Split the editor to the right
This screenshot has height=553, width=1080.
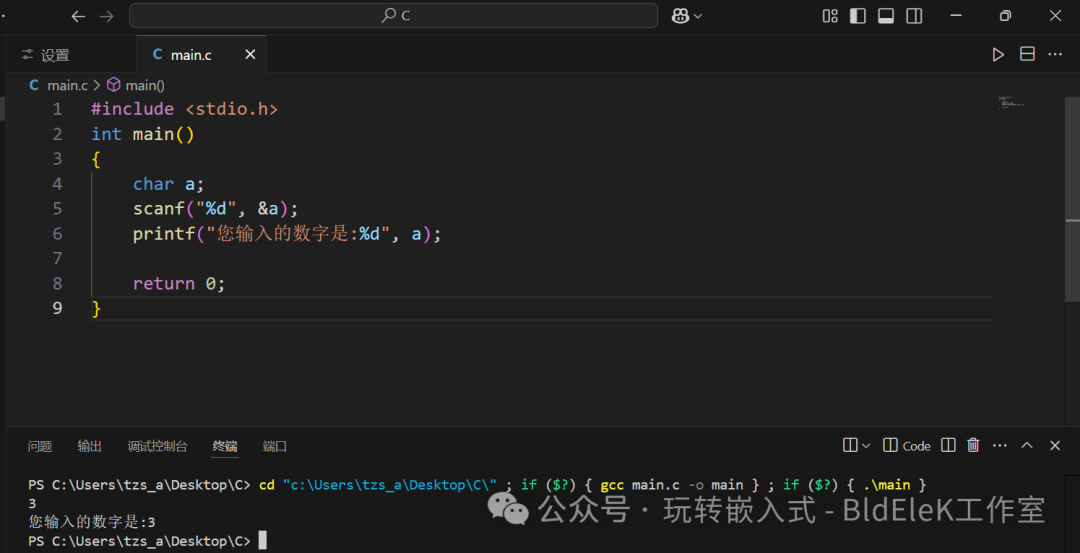pos(1027,54)
